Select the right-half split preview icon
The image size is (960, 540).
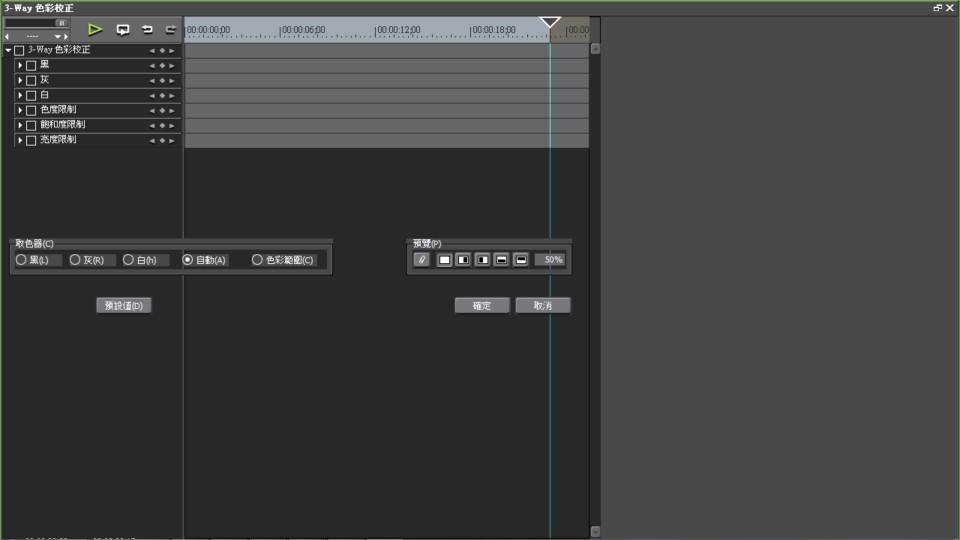click(464, 260)
